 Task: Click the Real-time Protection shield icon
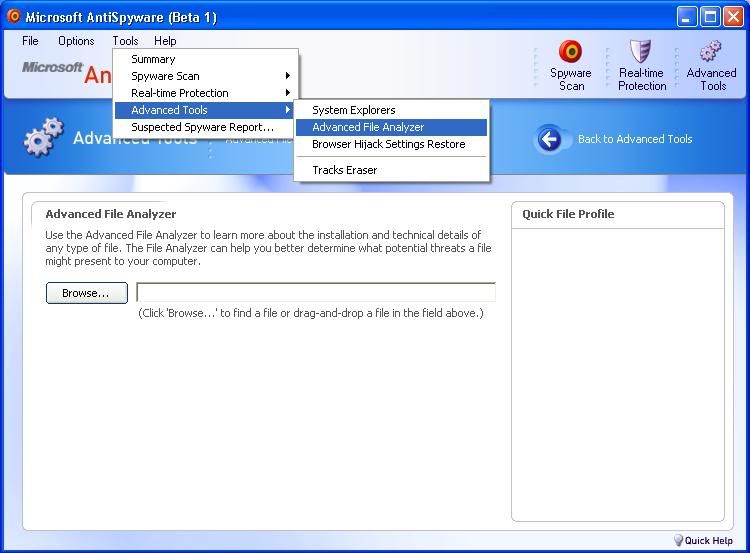[x=640, y=51]
